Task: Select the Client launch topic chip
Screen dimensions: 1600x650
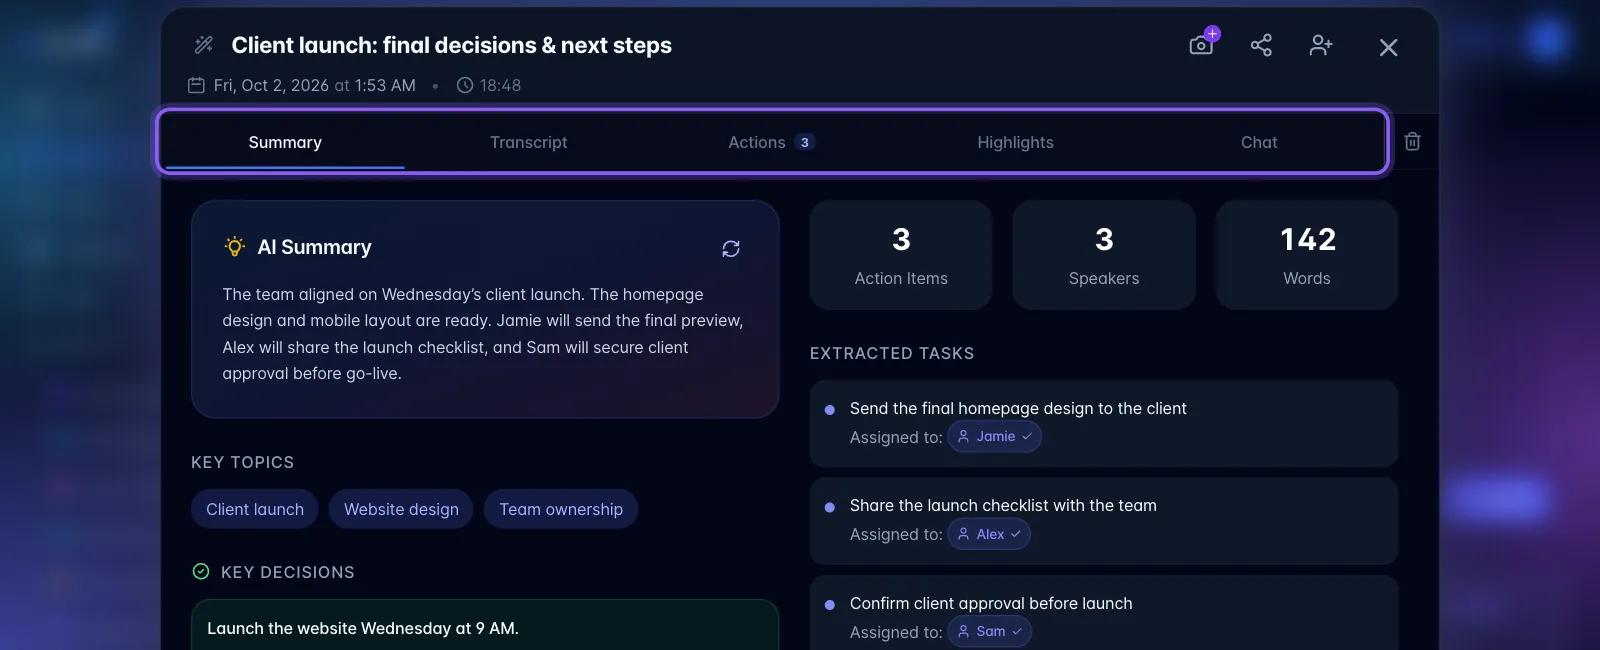Action: click(x=255, y=509)
